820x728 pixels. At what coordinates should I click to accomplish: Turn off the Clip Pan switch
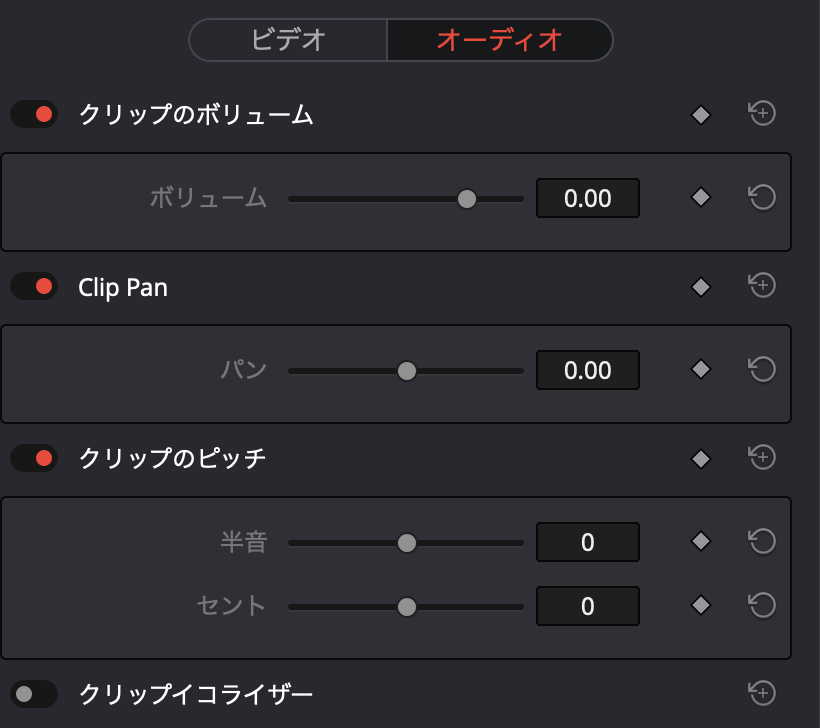[x=34, y=287]
